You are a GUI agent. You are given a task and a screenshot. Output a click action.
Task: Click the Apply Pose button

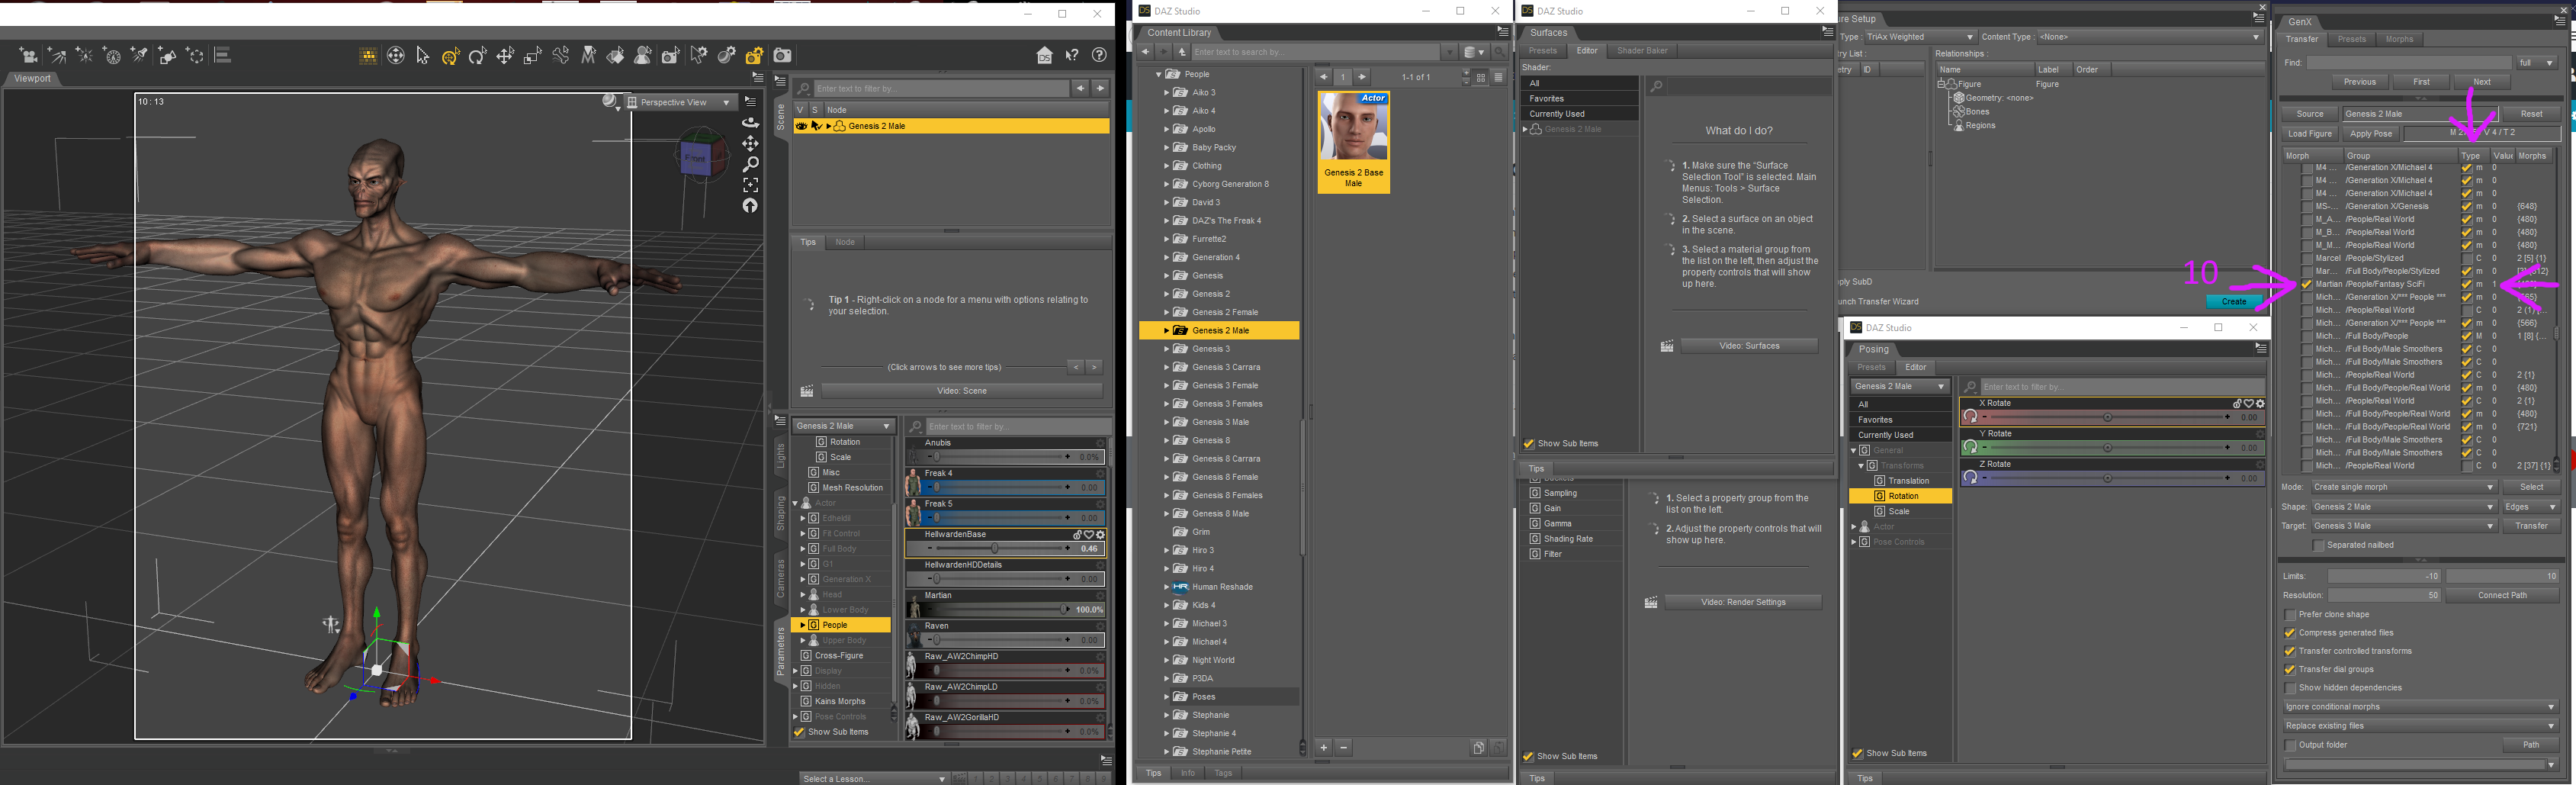[x=2371, y=134]
